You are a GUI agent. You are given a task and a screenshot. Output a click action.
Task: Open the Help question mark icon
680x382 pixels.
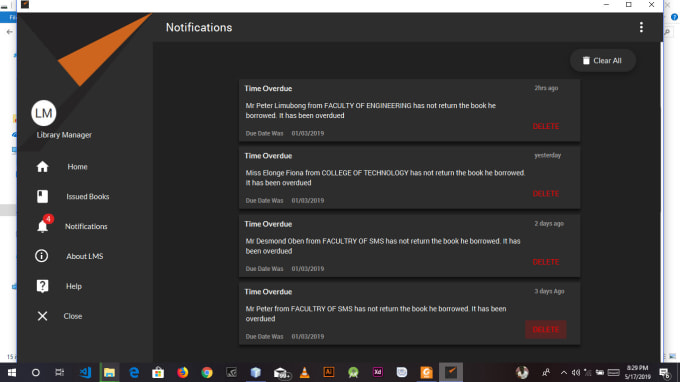pos(42,286)
